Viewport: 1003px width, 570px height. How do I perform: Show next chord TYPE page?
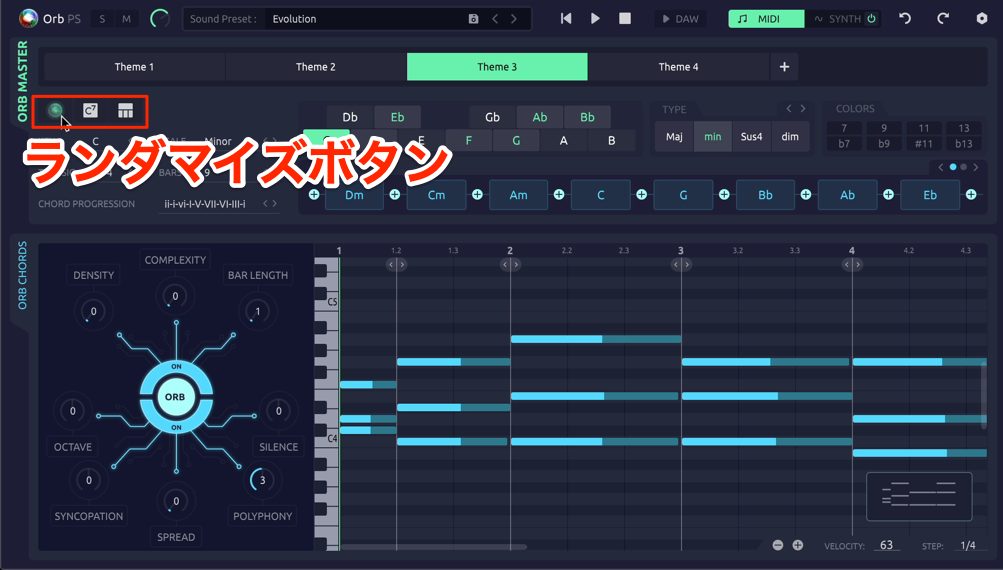click(803, 109)
